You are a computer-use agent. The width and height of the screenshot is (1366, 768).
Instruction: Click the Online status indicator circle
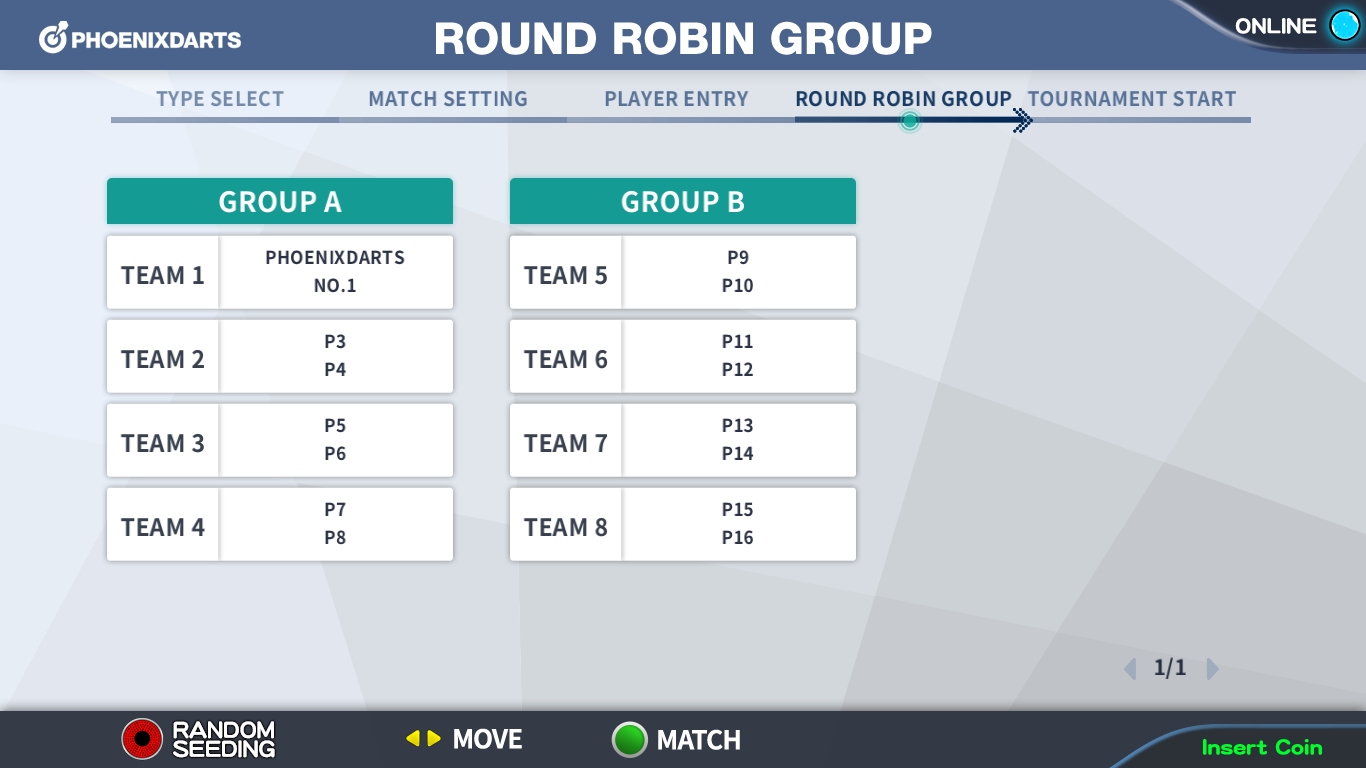[1344, 26]
